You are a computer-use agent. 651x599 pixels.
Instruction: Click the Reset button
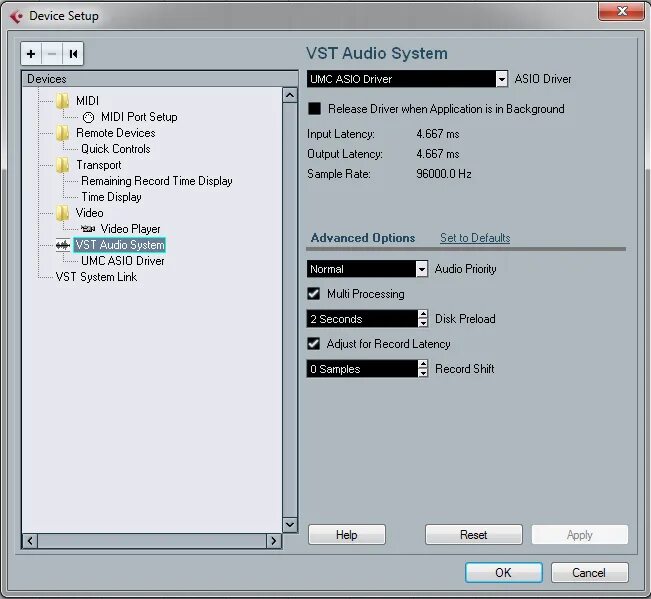(x=473, y=535)
